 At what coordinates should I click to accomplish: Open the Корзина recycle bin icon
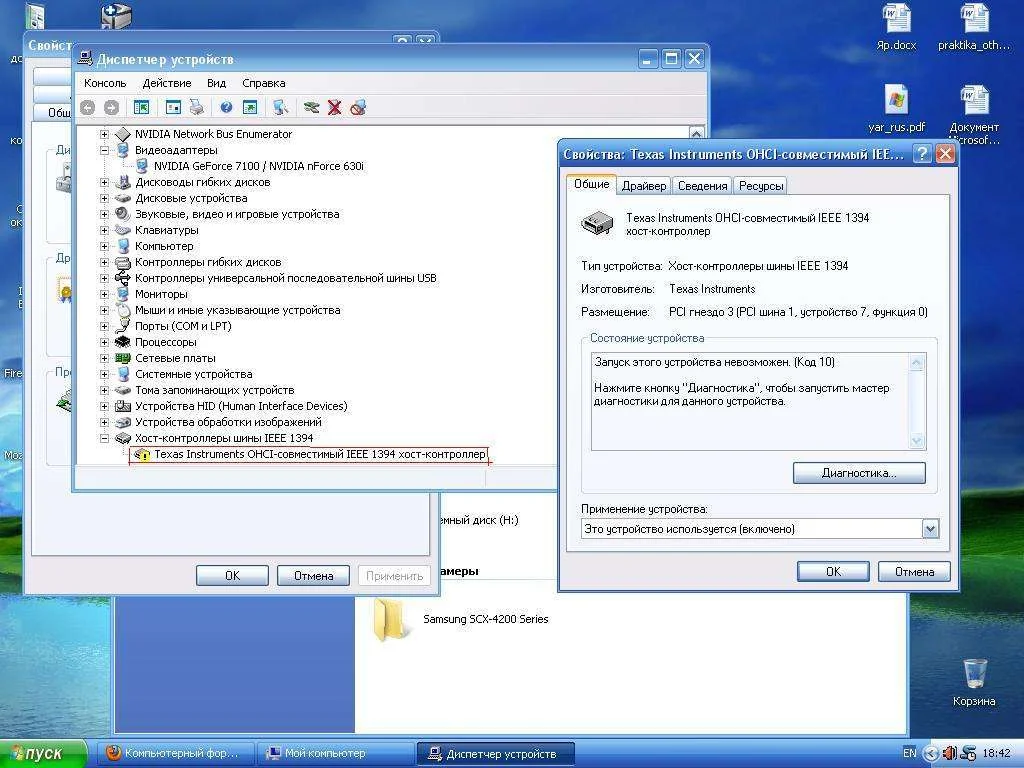click(x=974, y=682)
